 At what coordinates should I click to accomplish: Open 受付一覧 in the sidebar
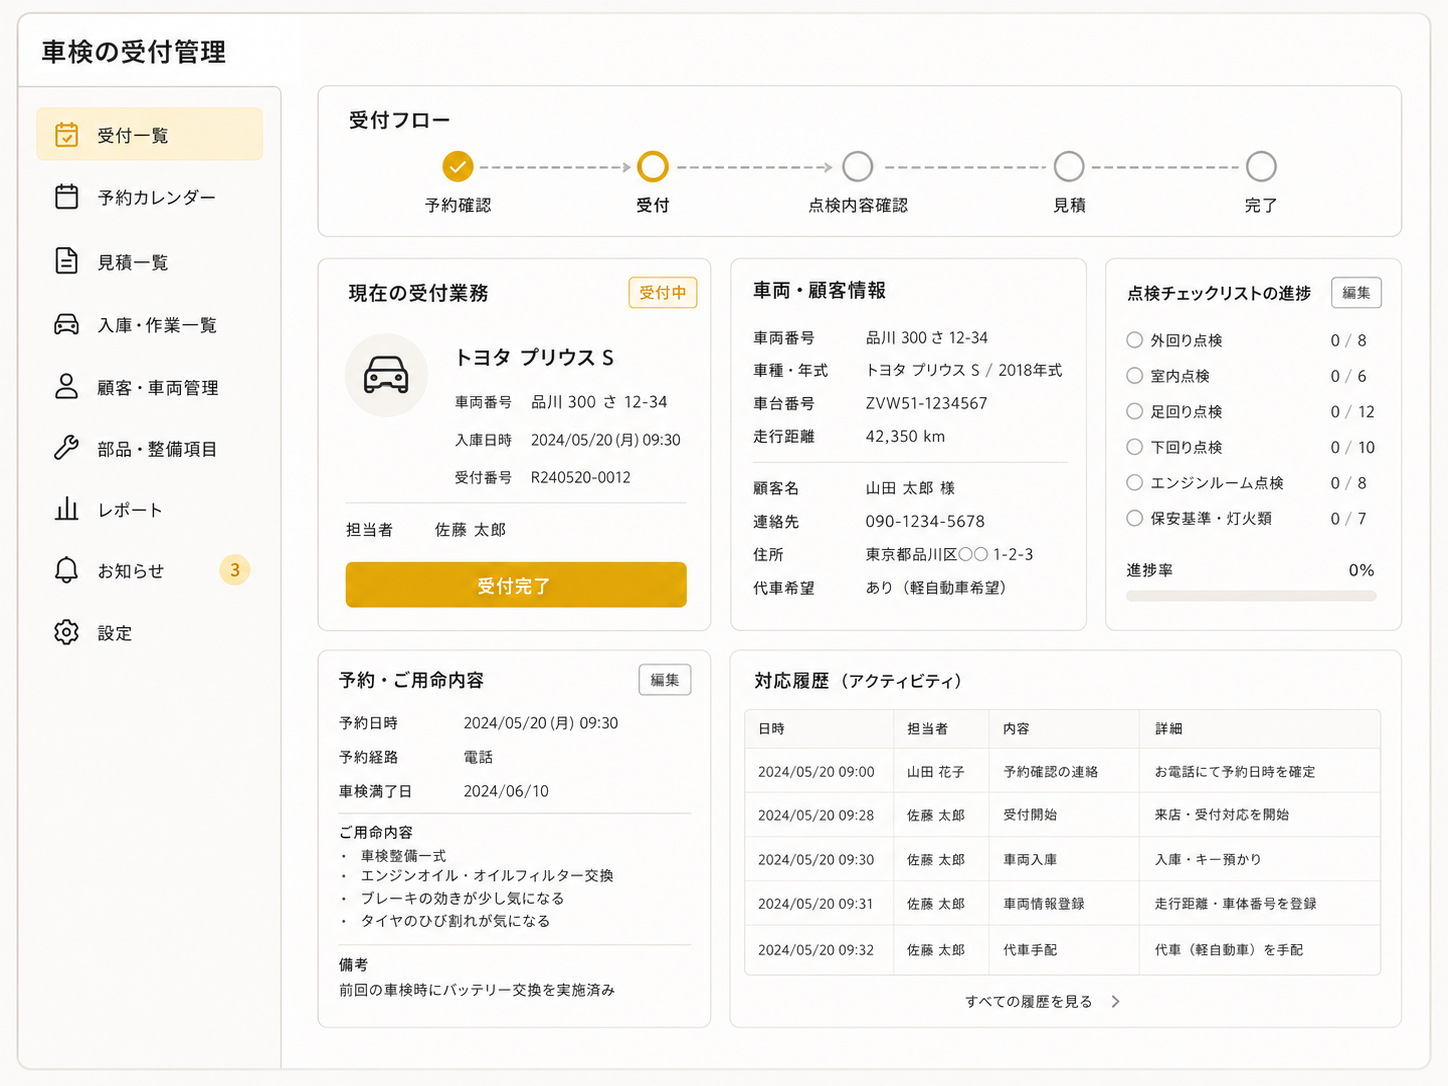tap(150, 134)
